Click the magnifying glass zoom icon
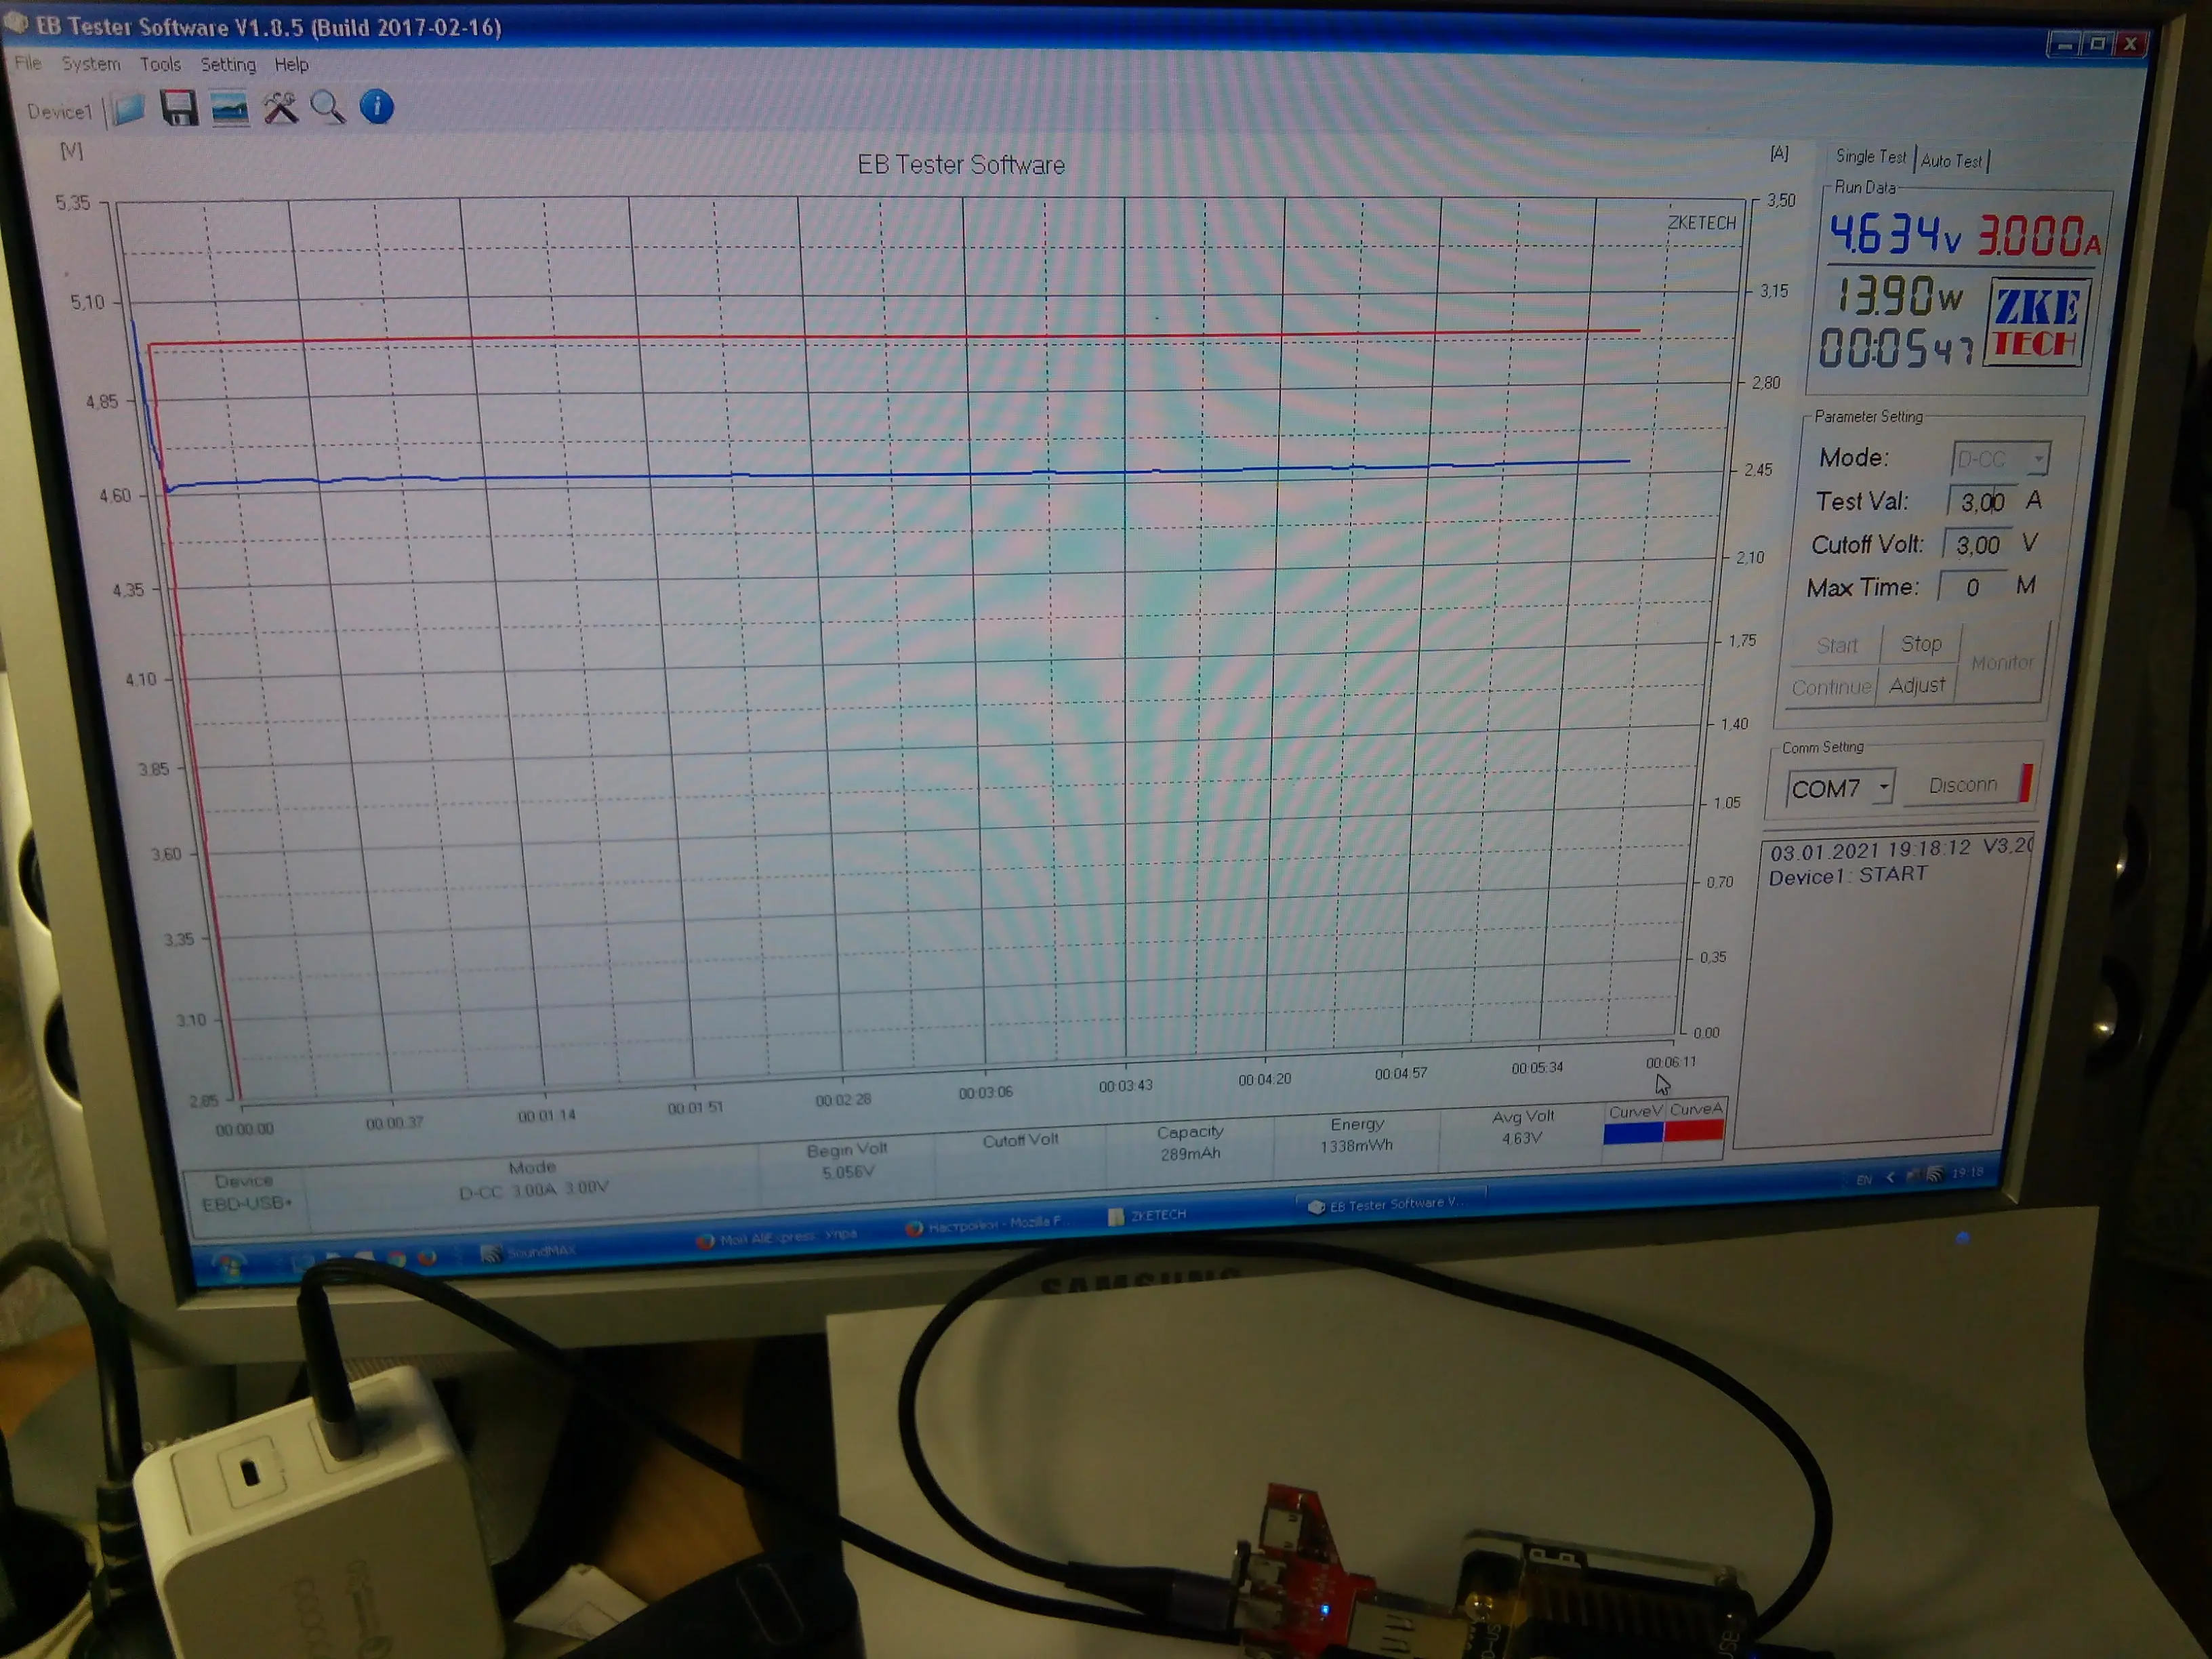This screenshot has height=1659, width=2212. pos(328,106)
